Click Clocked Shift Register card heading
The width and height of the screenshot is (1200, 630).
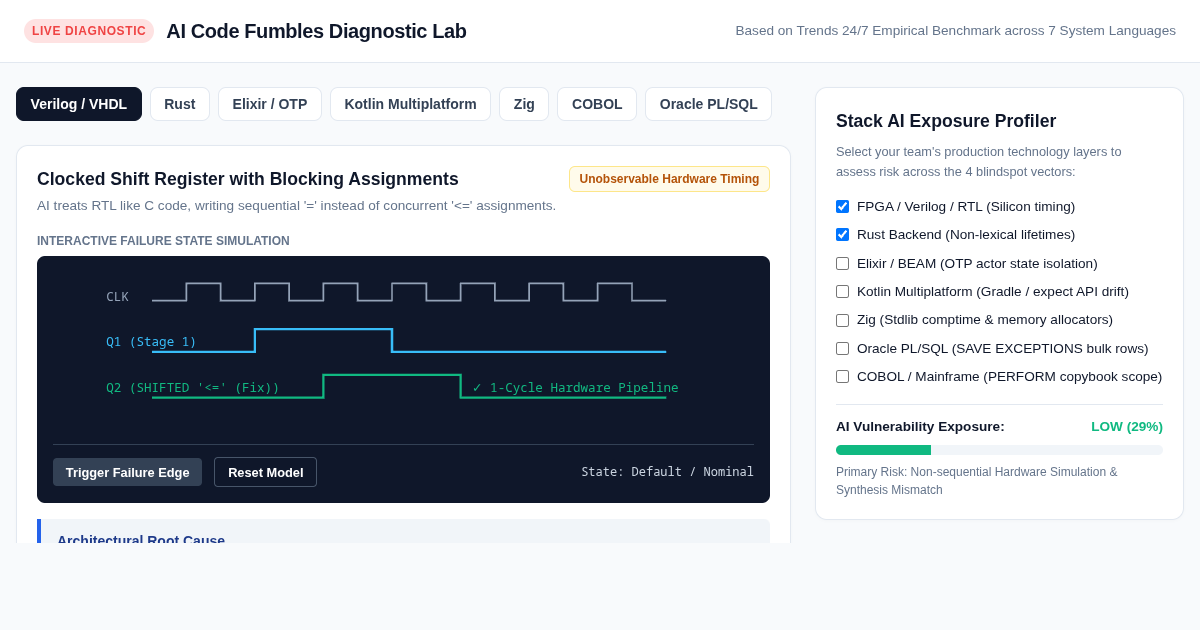click(248, 179)
